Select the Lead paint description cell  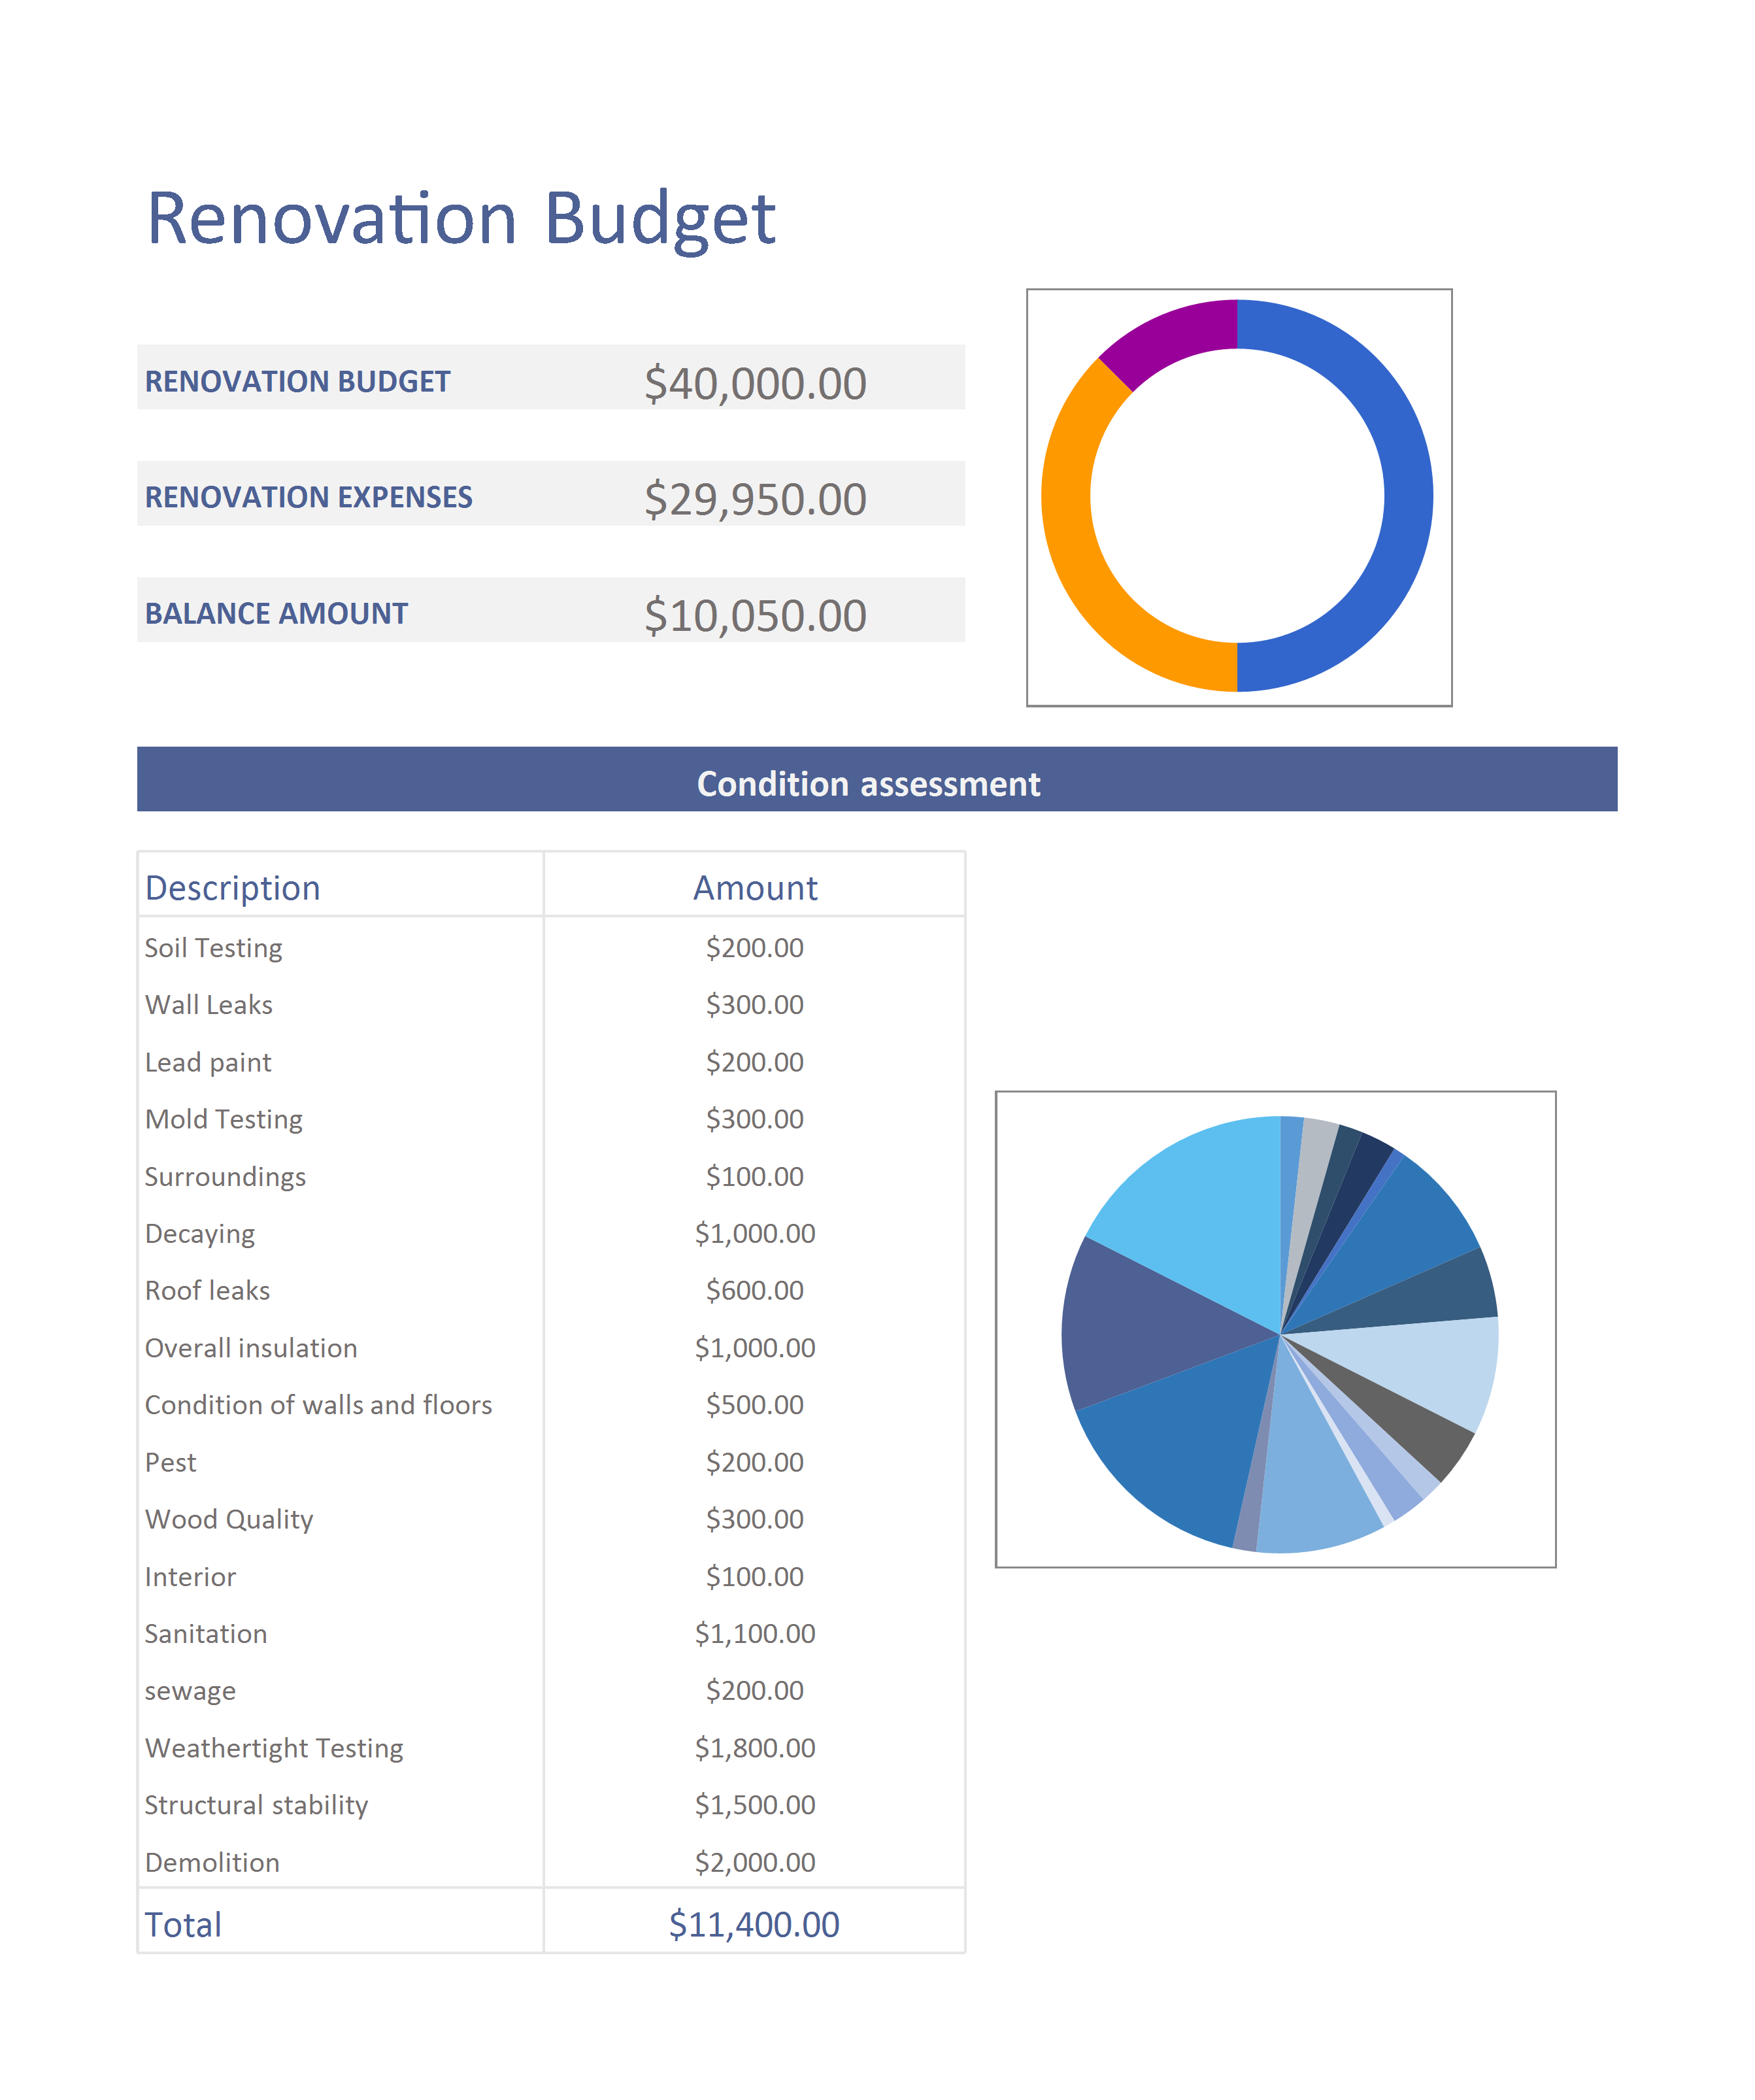pos(208,1062)
